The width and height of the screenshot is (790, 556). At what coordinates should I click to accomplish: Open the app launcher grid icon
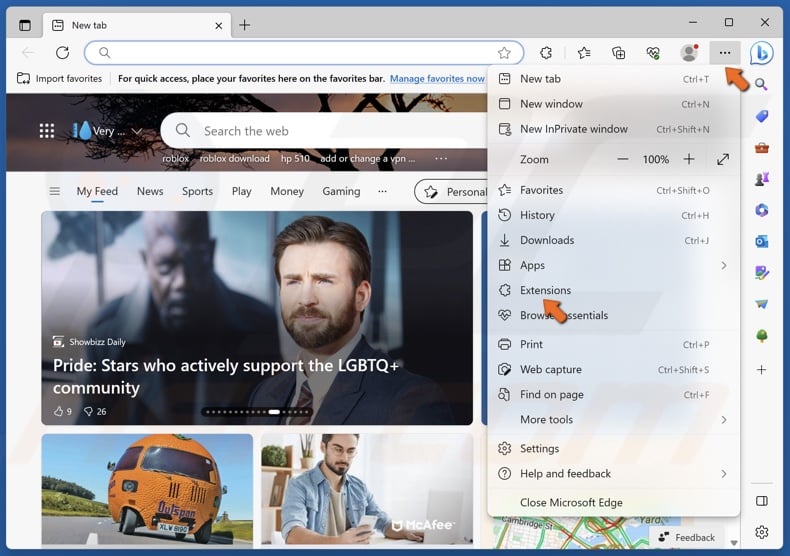click(x=47, y=131)
